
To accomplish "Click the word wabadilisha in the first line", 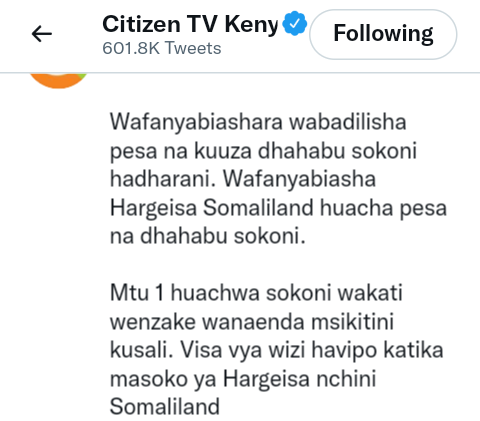I will click(x=348, y=122).
